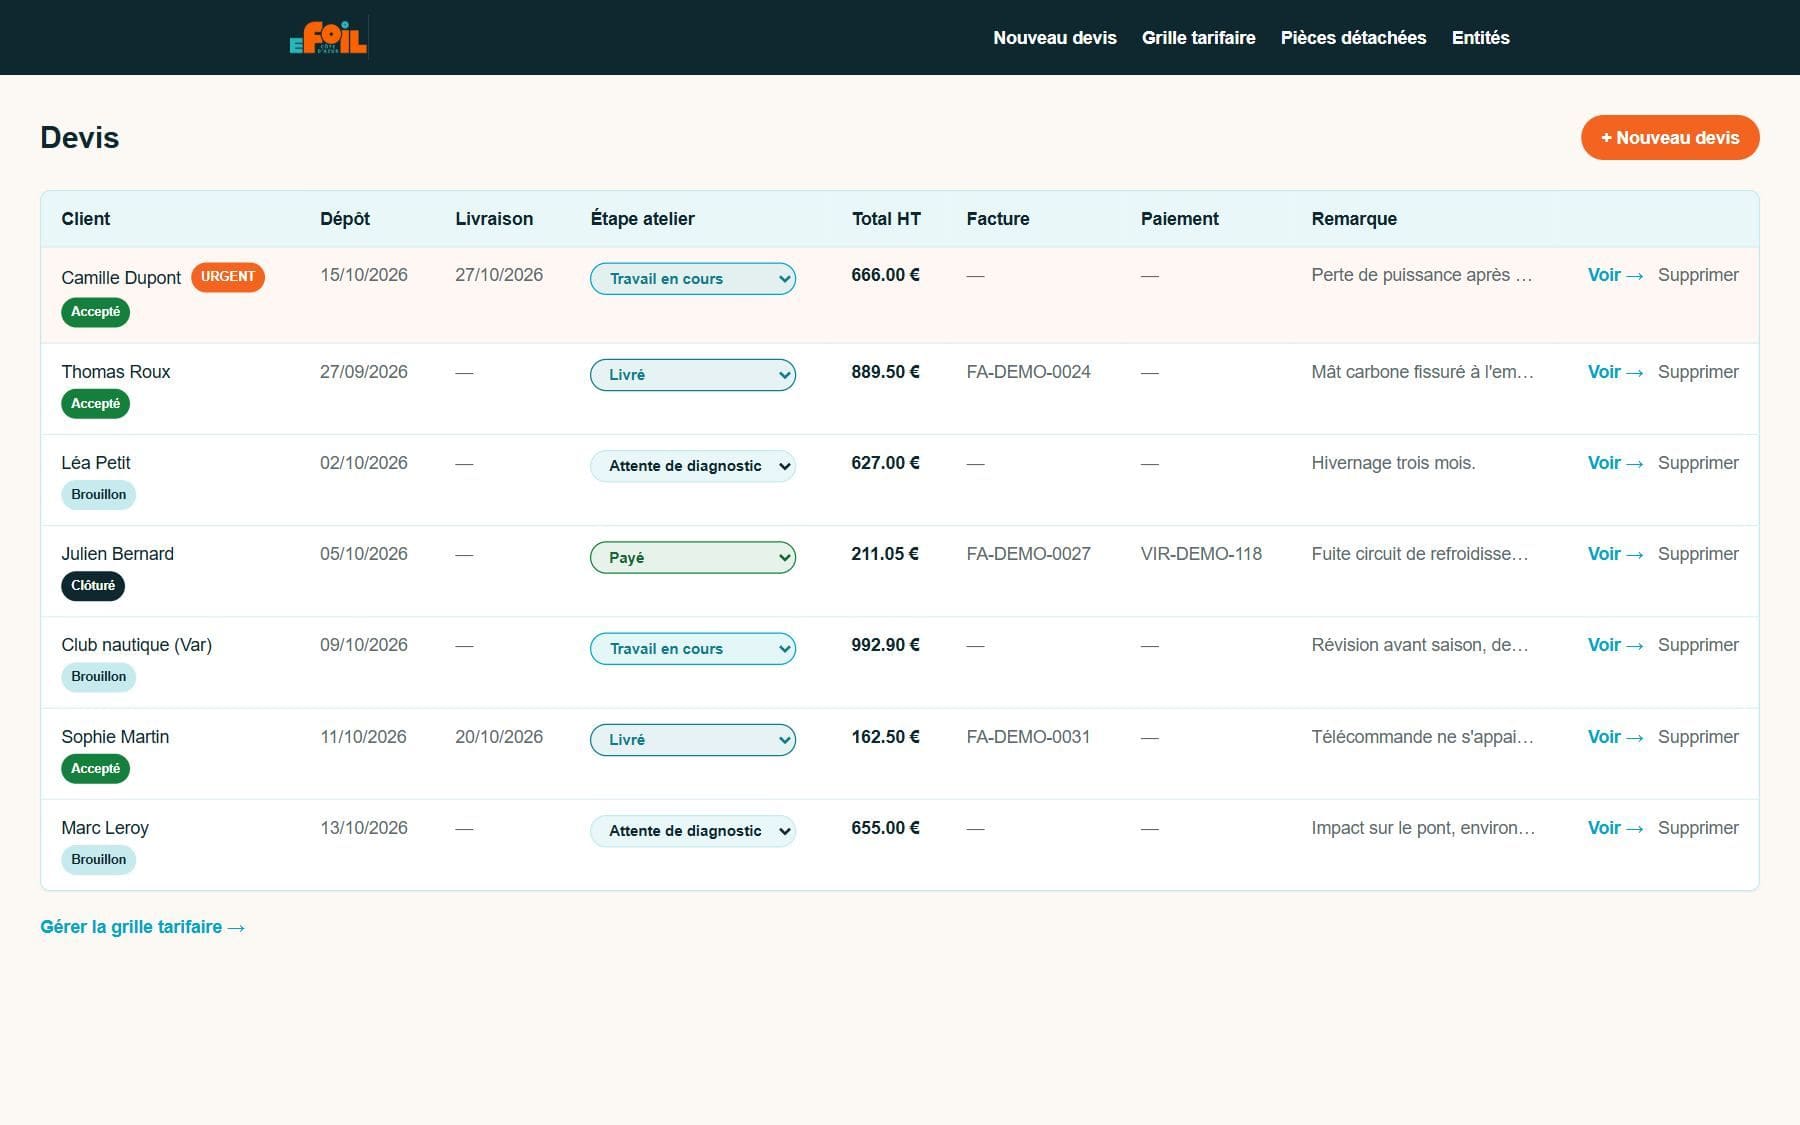
Task: Click Supprimer on Julien Bernard row
Action: pyautogui.click(x=1698, y=554)
